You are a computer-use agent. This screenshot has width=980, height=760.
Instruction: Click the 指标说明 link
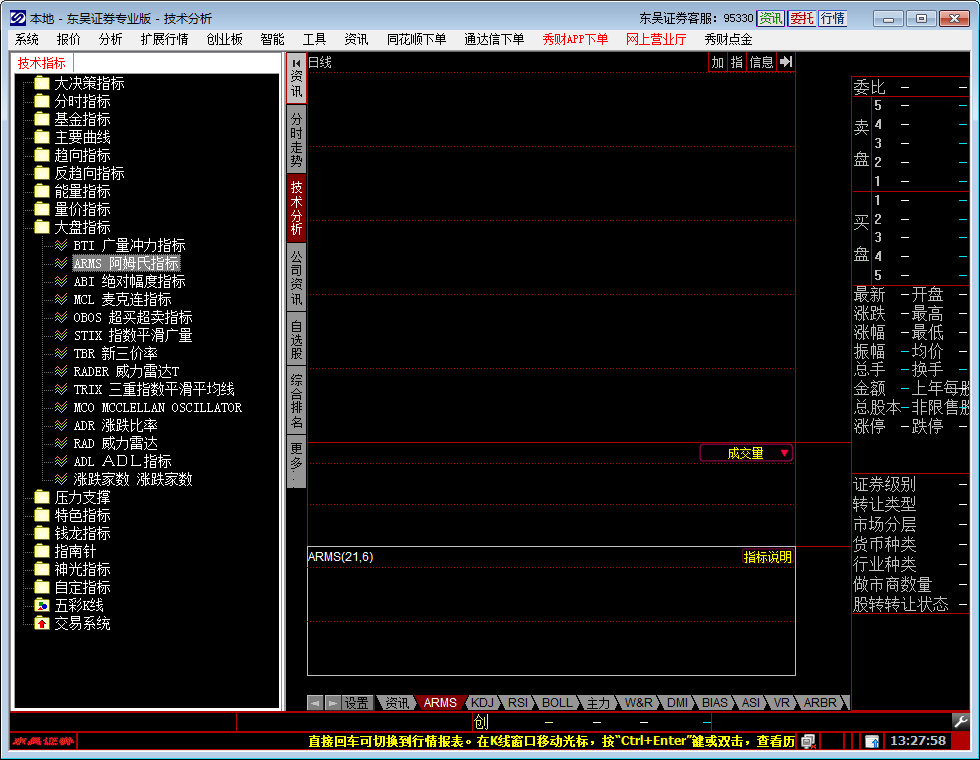(767, 557)
